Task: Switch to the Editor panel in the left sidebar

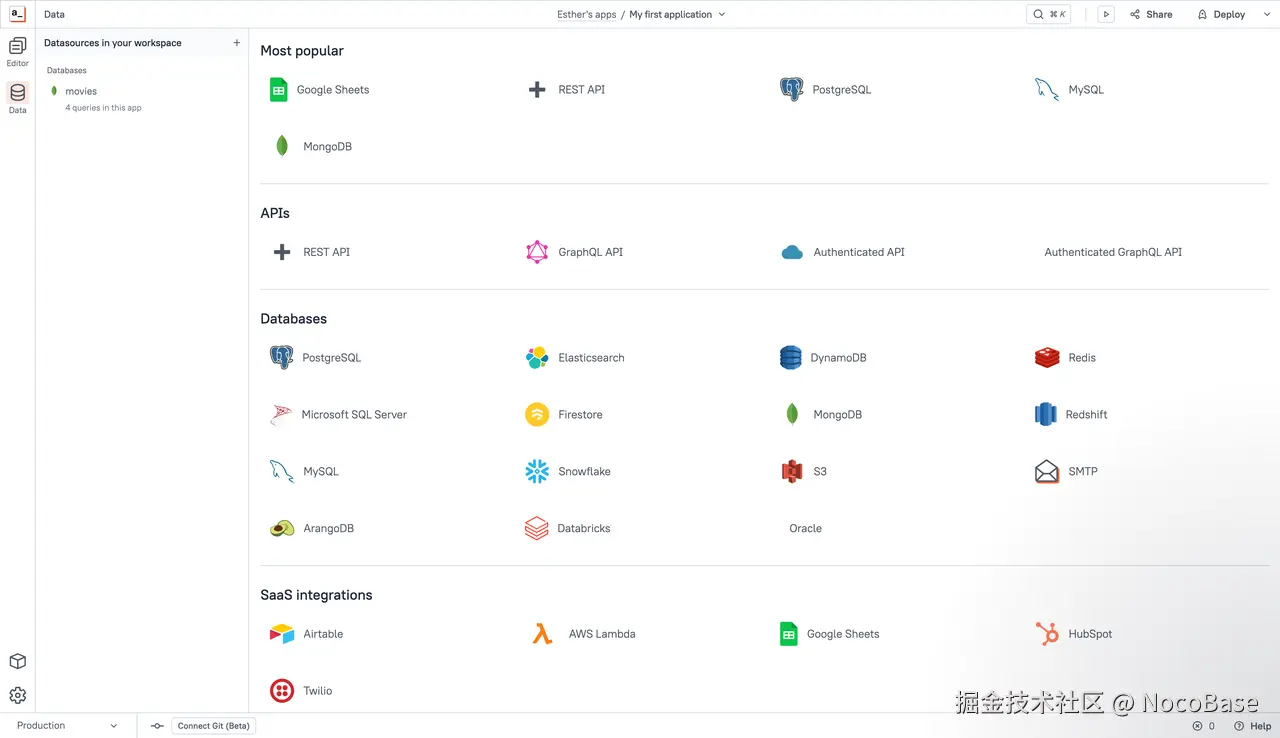Action: [x=17, y=52]
